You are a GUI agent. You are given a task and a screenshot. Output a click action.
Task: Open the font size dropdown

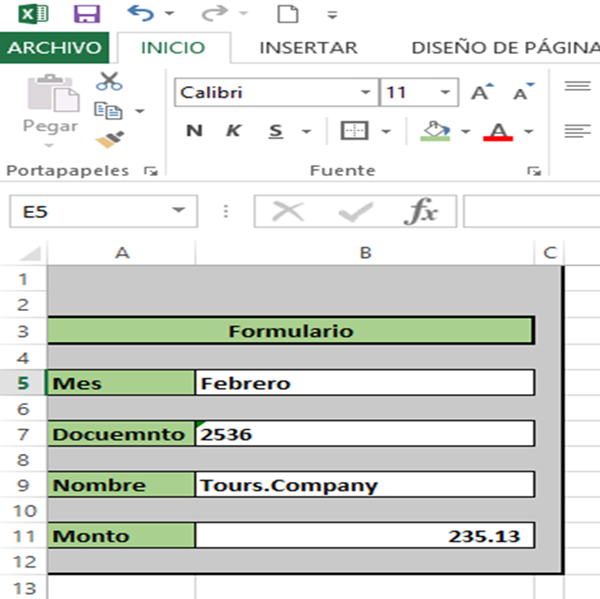(446, 93)
